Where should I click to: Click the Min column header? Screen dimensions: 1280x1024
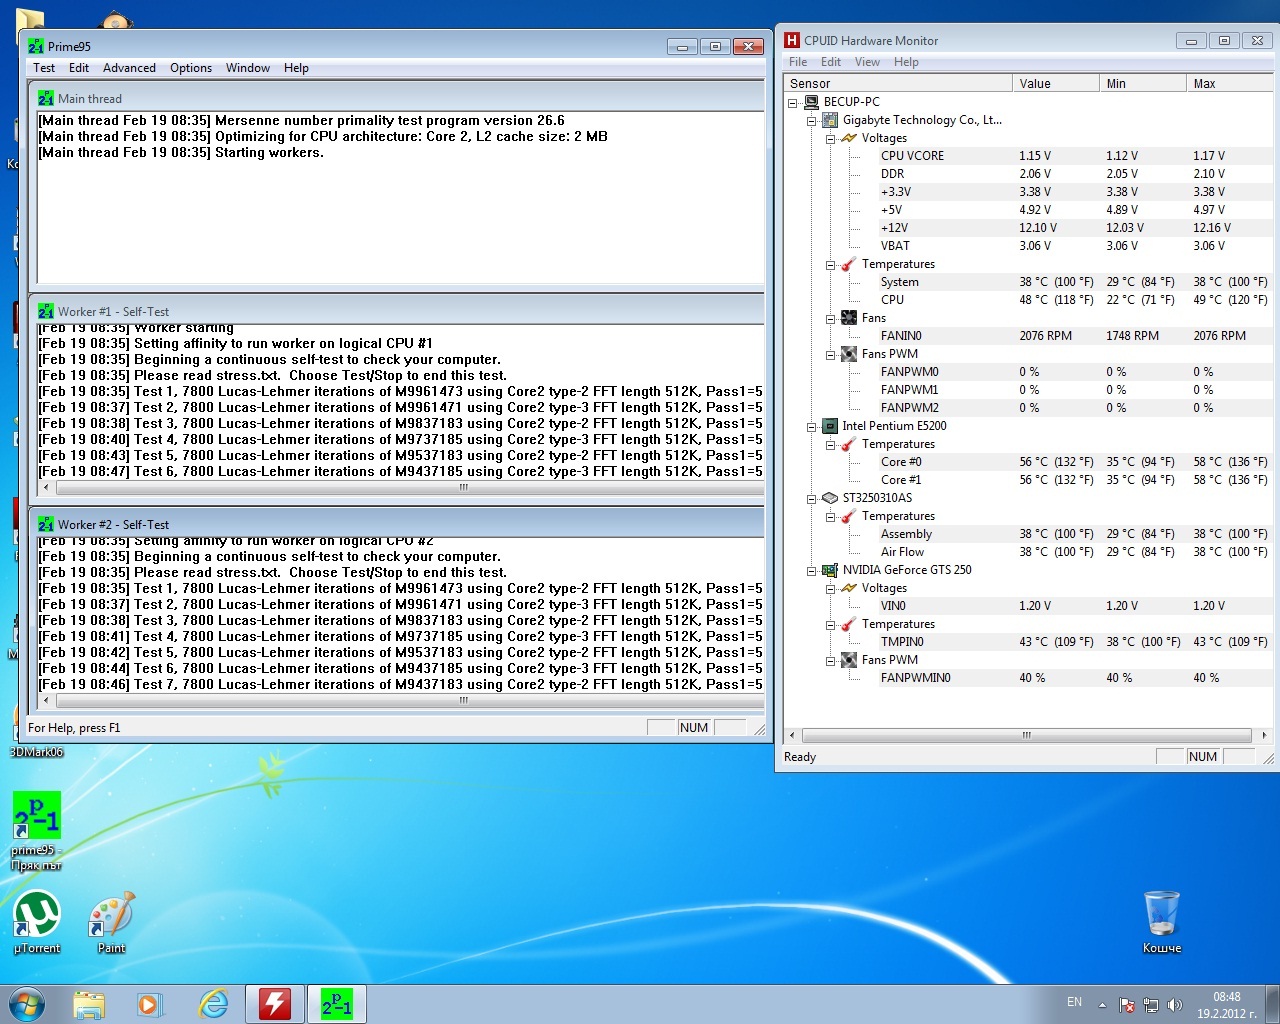pos(1142,83)
